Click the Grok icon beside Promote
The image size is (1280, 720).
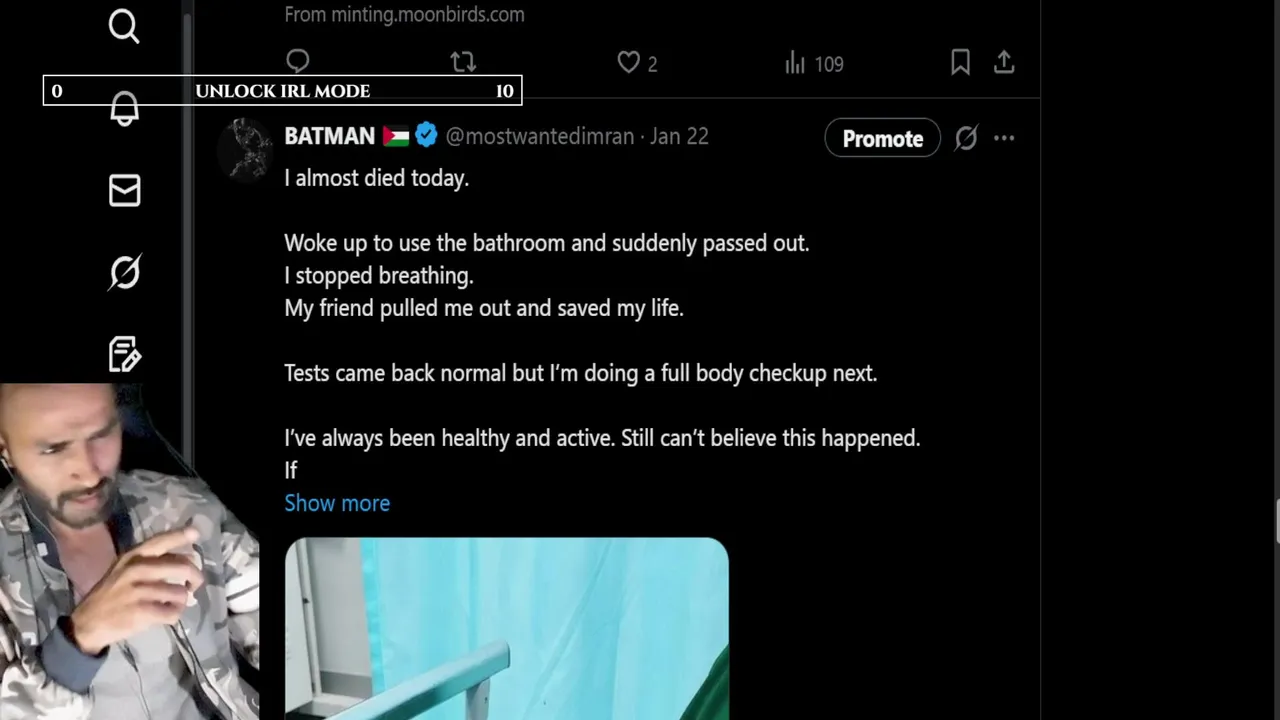[965, 138]
